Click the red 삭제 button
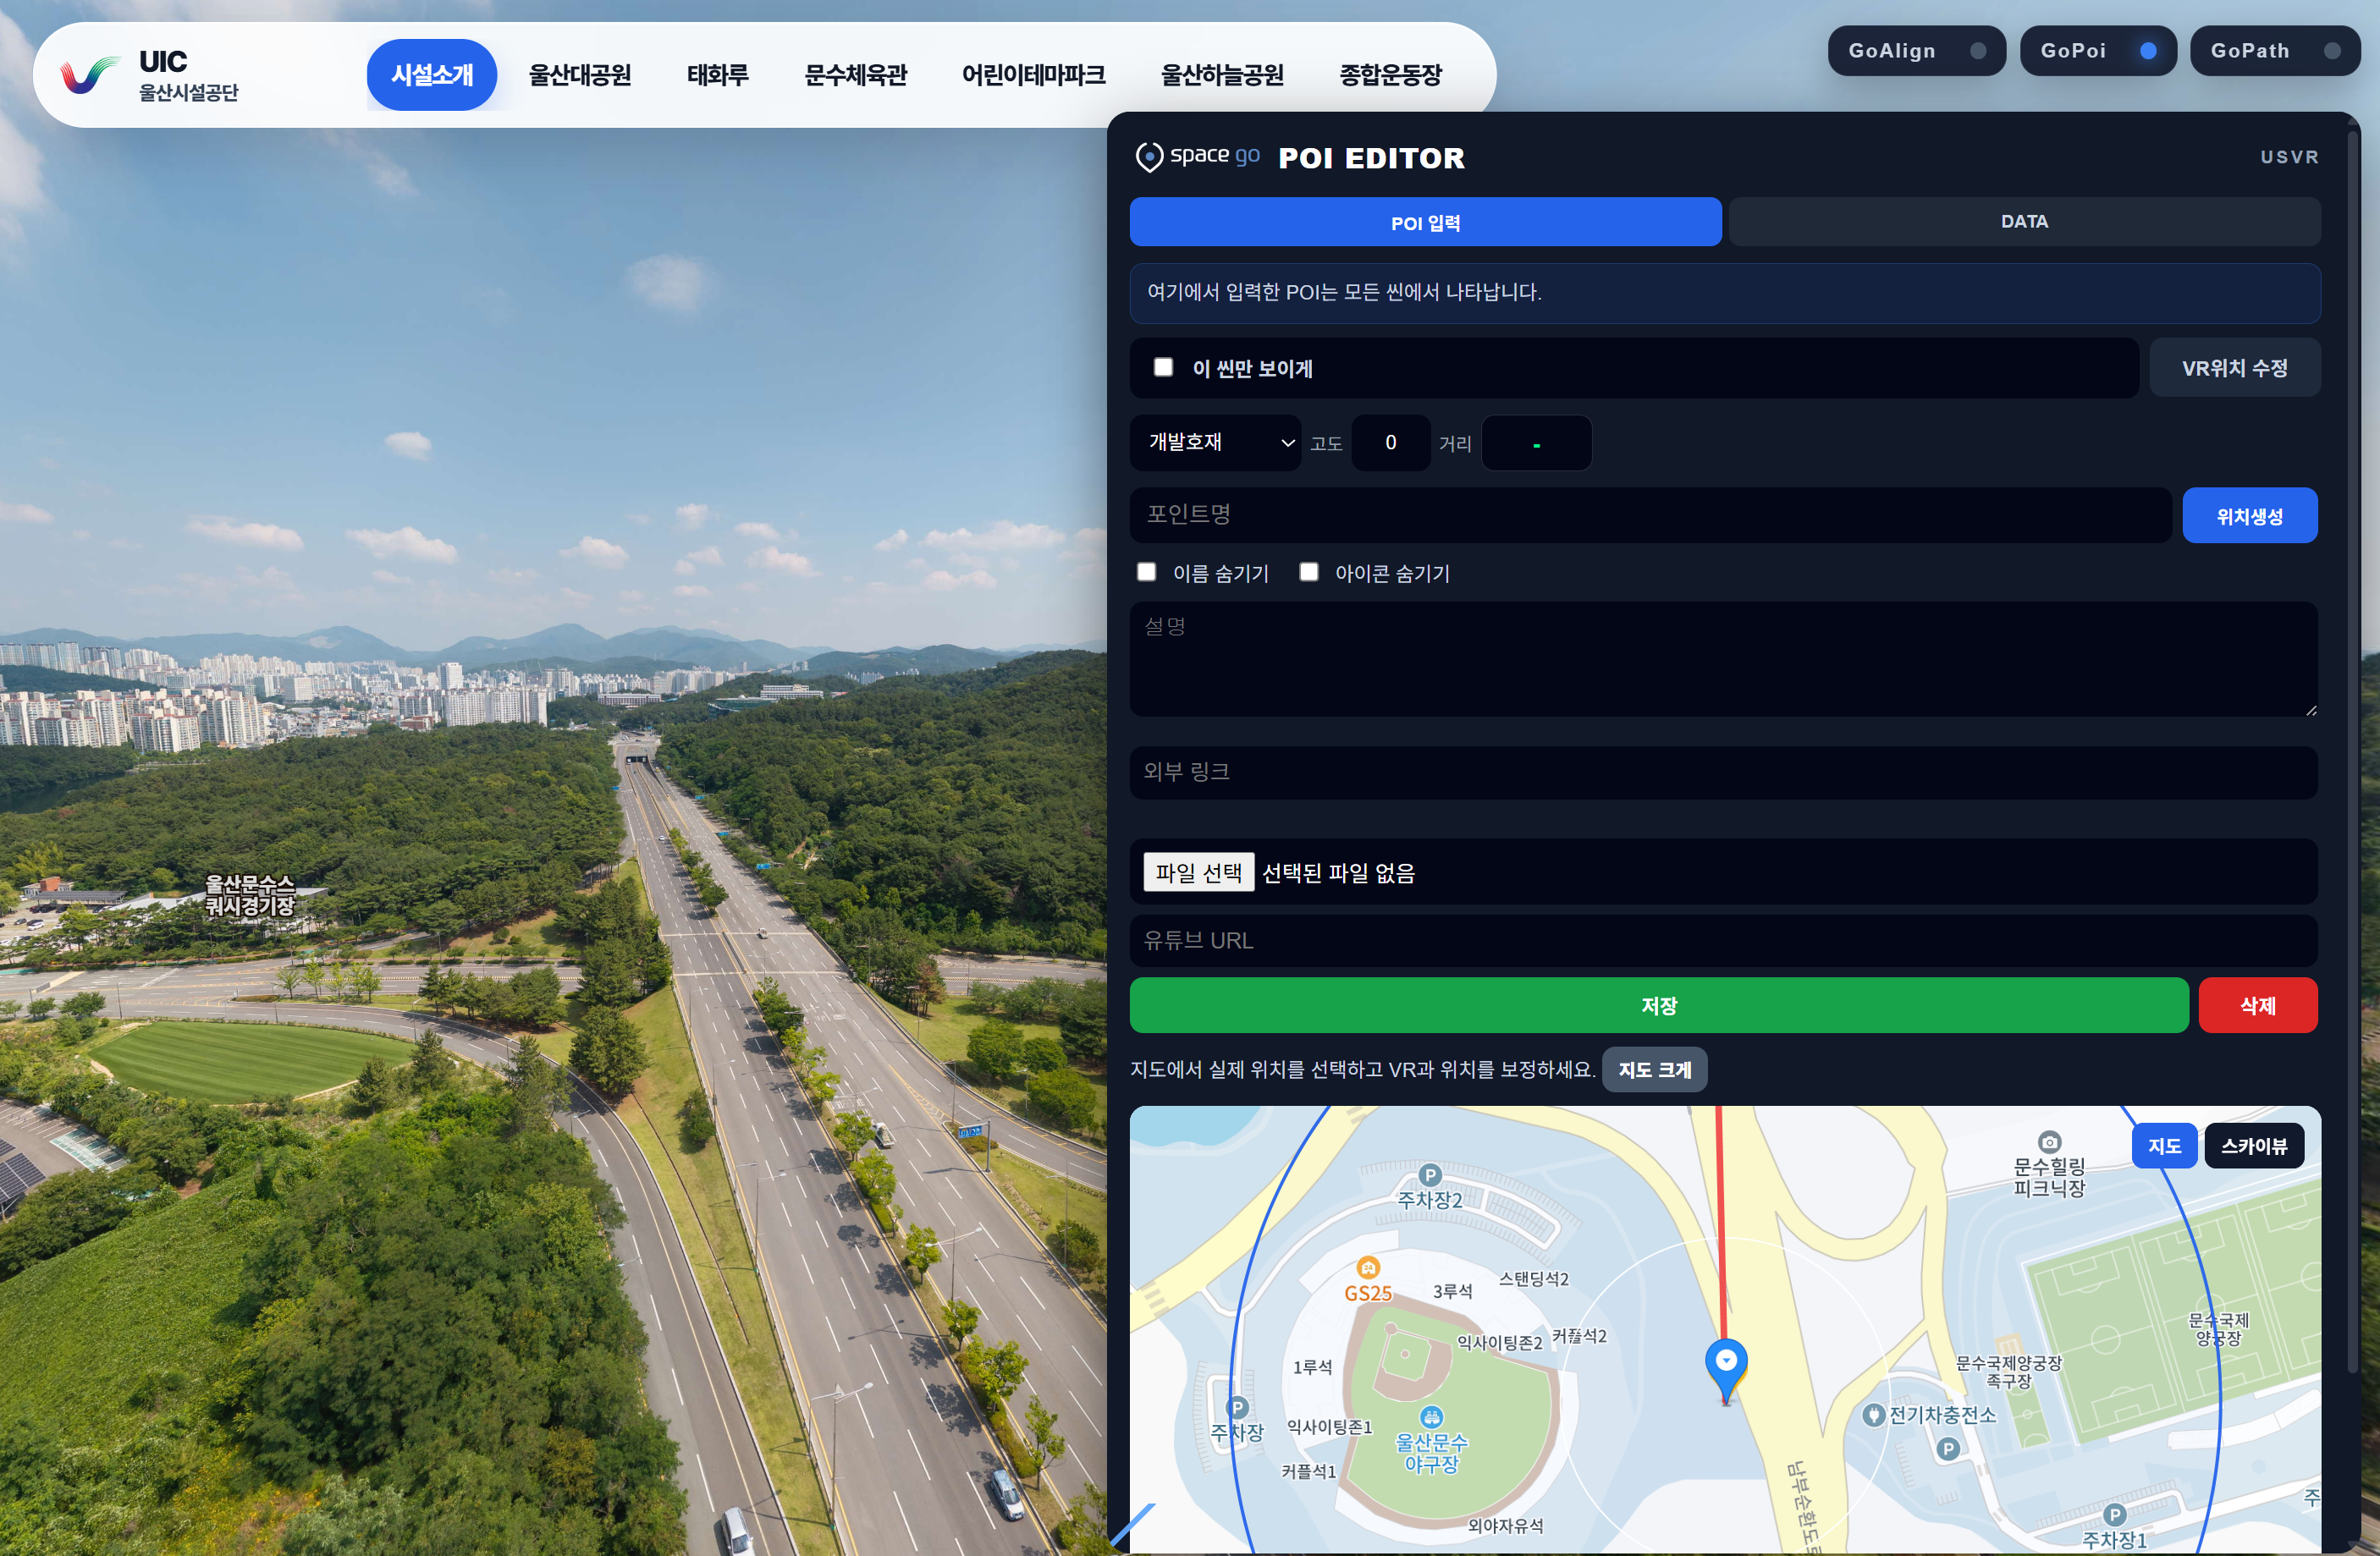 (x=2257, y=1005)
